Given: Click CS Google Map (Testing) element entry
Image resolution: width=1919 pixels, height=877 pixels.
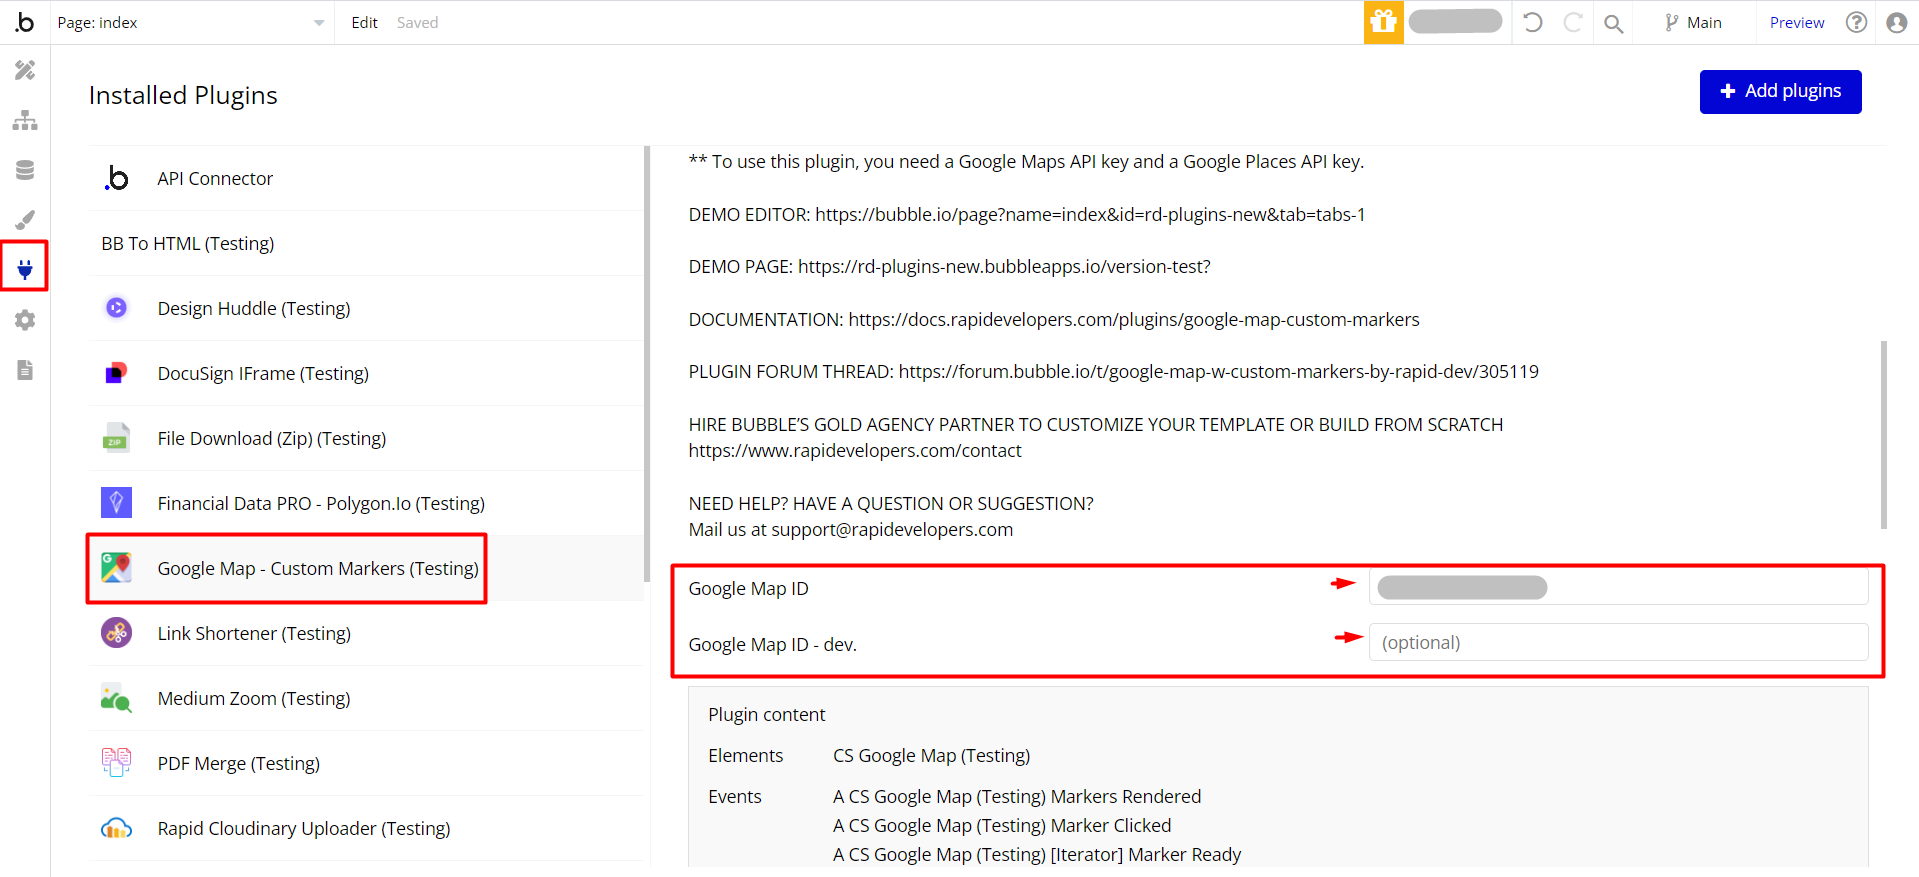Looking at the screenshot, I should (931, 755).
